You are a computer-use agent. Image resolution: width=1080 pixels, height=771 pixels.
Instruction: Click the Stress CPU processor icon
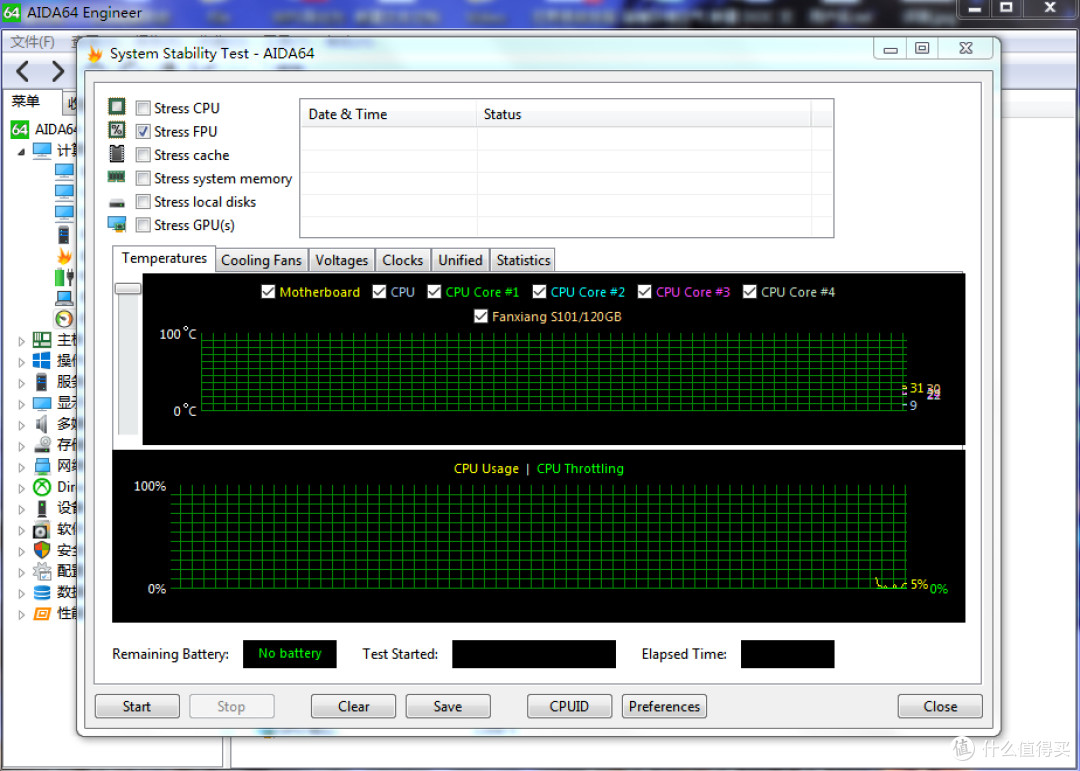coord(117,107)
